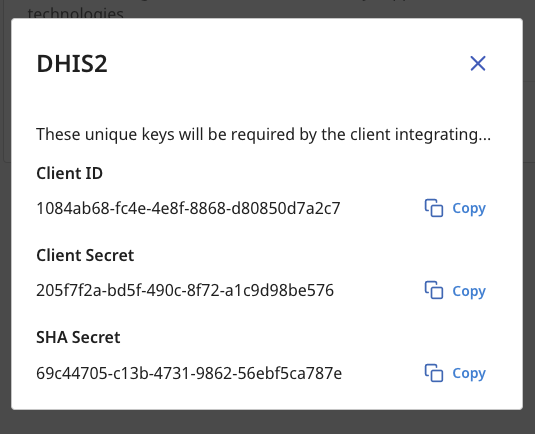The height and width of the screenshot is (434, 535).
Task: Click the copy icon beside Client ID
Action: pyautogui.click(x=434, y=208)
